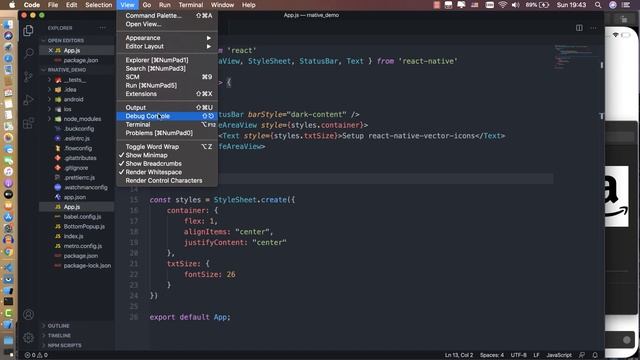Click Spaces: 4 indentation status item
Viewport: 640px width, 360px height.
[x=492, y=355]
